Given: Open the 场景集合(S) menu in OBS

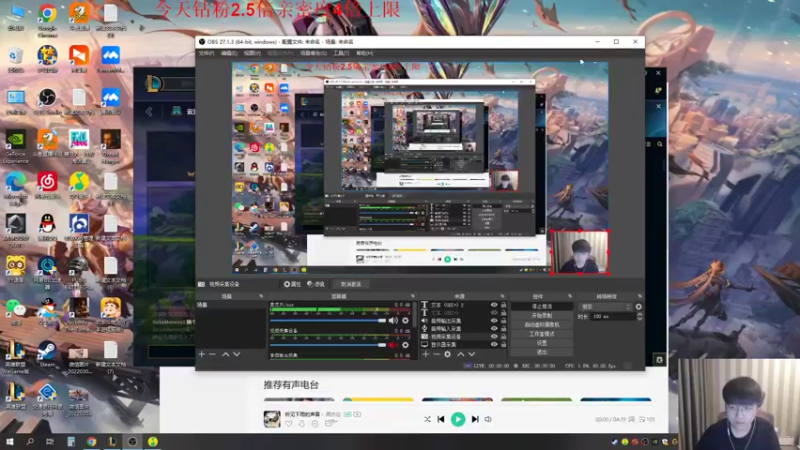Looking at the screenshot, I should pos(313,53).
